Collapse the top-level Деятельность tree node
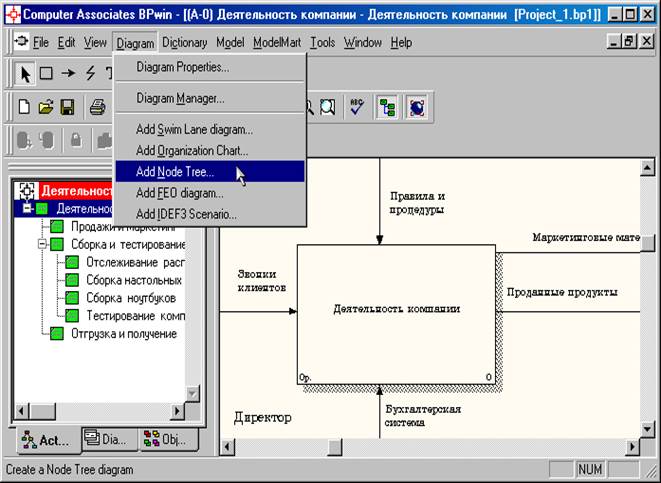Viewport: 661px width, 483px height. point(27,209)
